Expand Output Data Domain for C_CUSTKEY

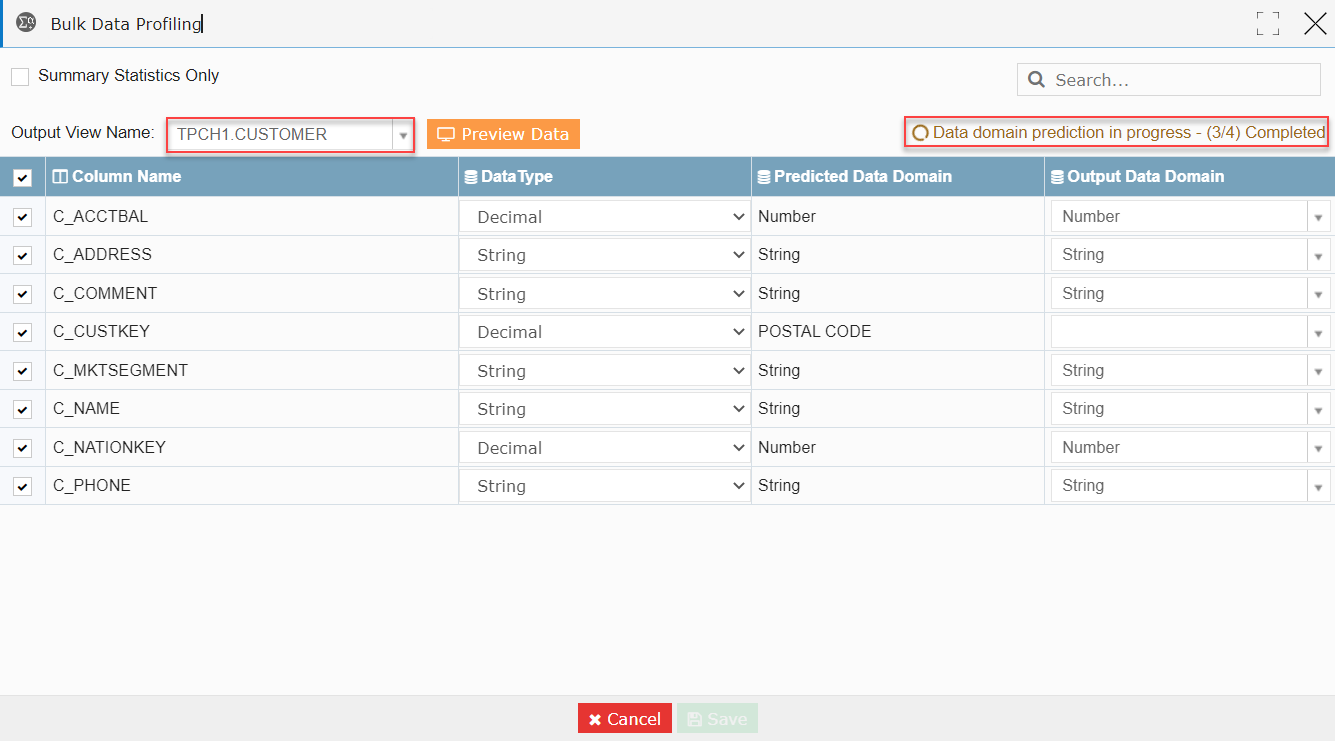(x=1320, y=332)
